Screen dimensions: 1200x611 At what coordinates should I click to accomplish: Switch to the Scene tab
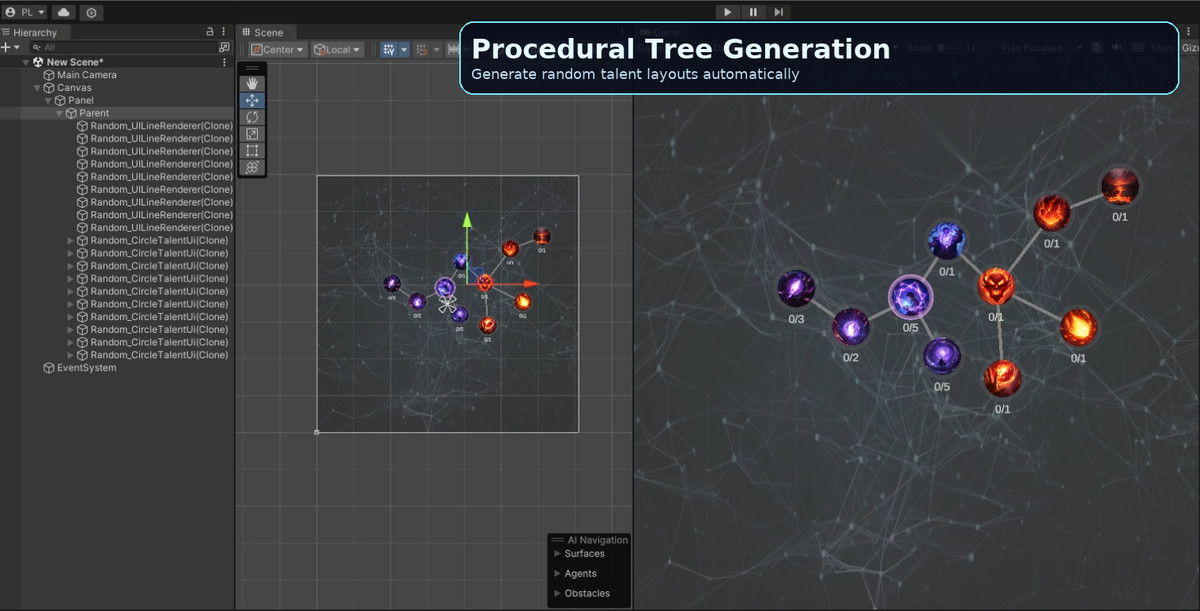(266, 31)
